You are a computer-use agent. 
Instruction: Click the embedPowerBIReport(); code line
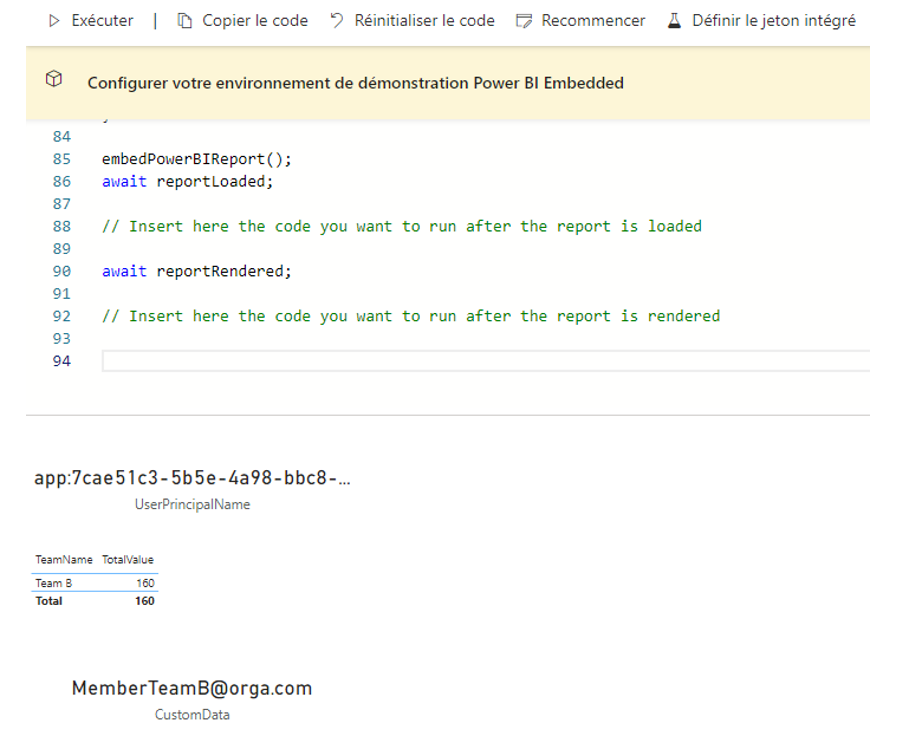point(197,159)
